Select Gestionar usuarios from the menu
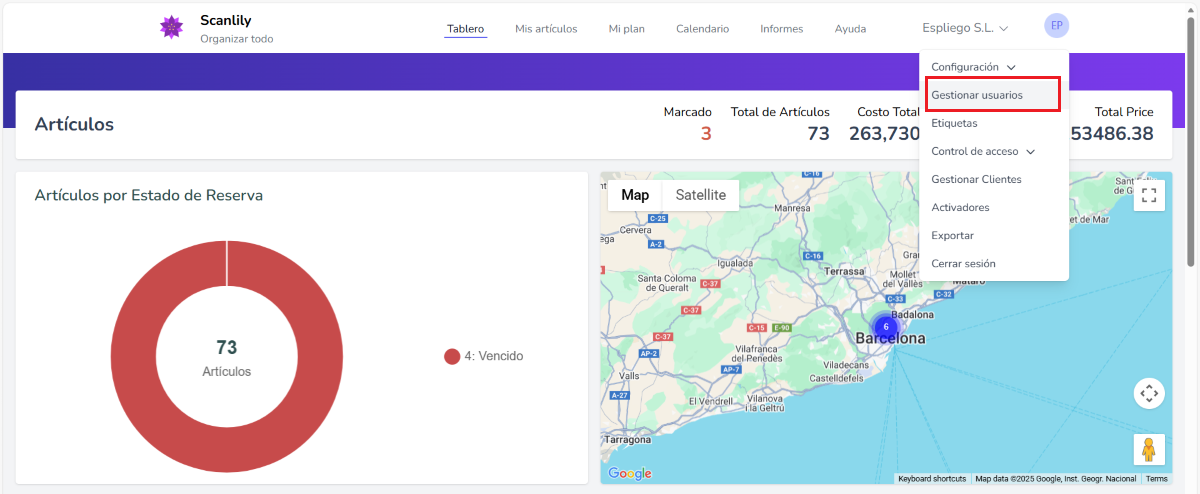Viewport: 1200px width, 494px height. click(x=992, y=95)
